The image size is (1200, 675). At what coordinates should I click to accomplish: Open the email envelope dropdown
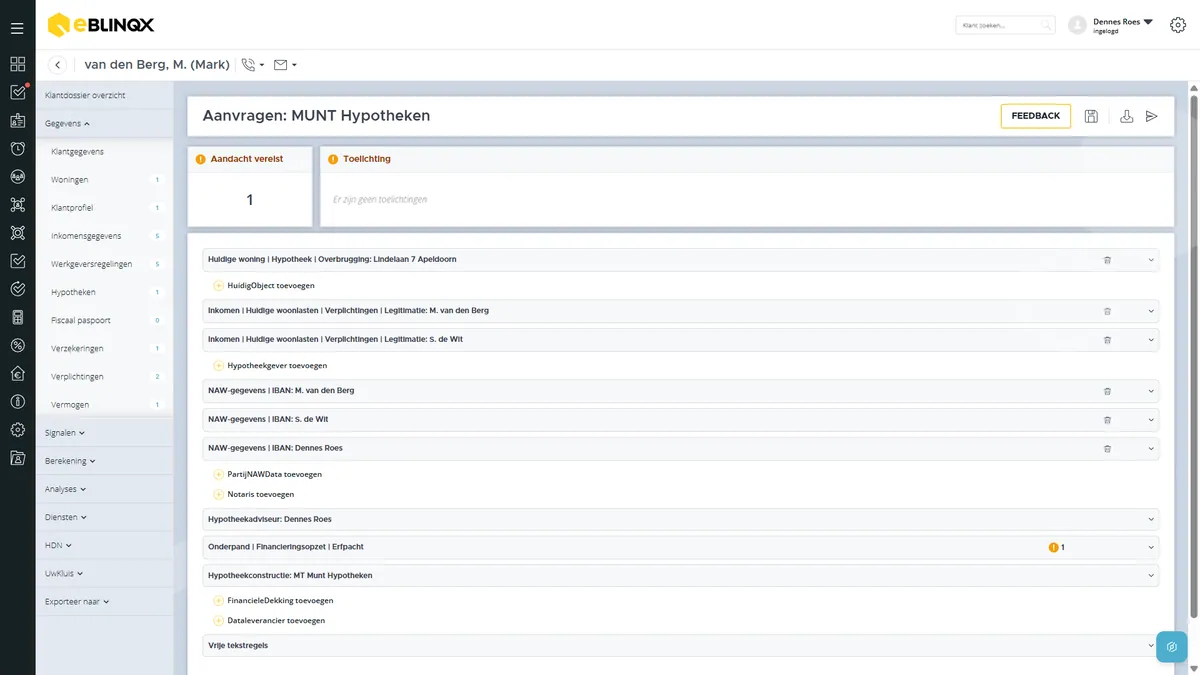pyautogui.click(x=285, y=65)
